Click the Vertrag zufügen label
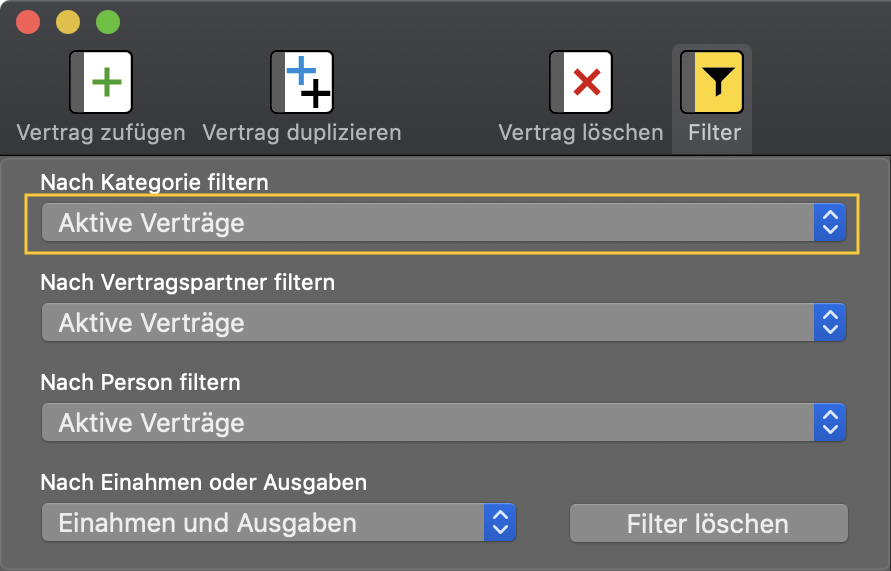Screen dimensions: 891x571 101,132
